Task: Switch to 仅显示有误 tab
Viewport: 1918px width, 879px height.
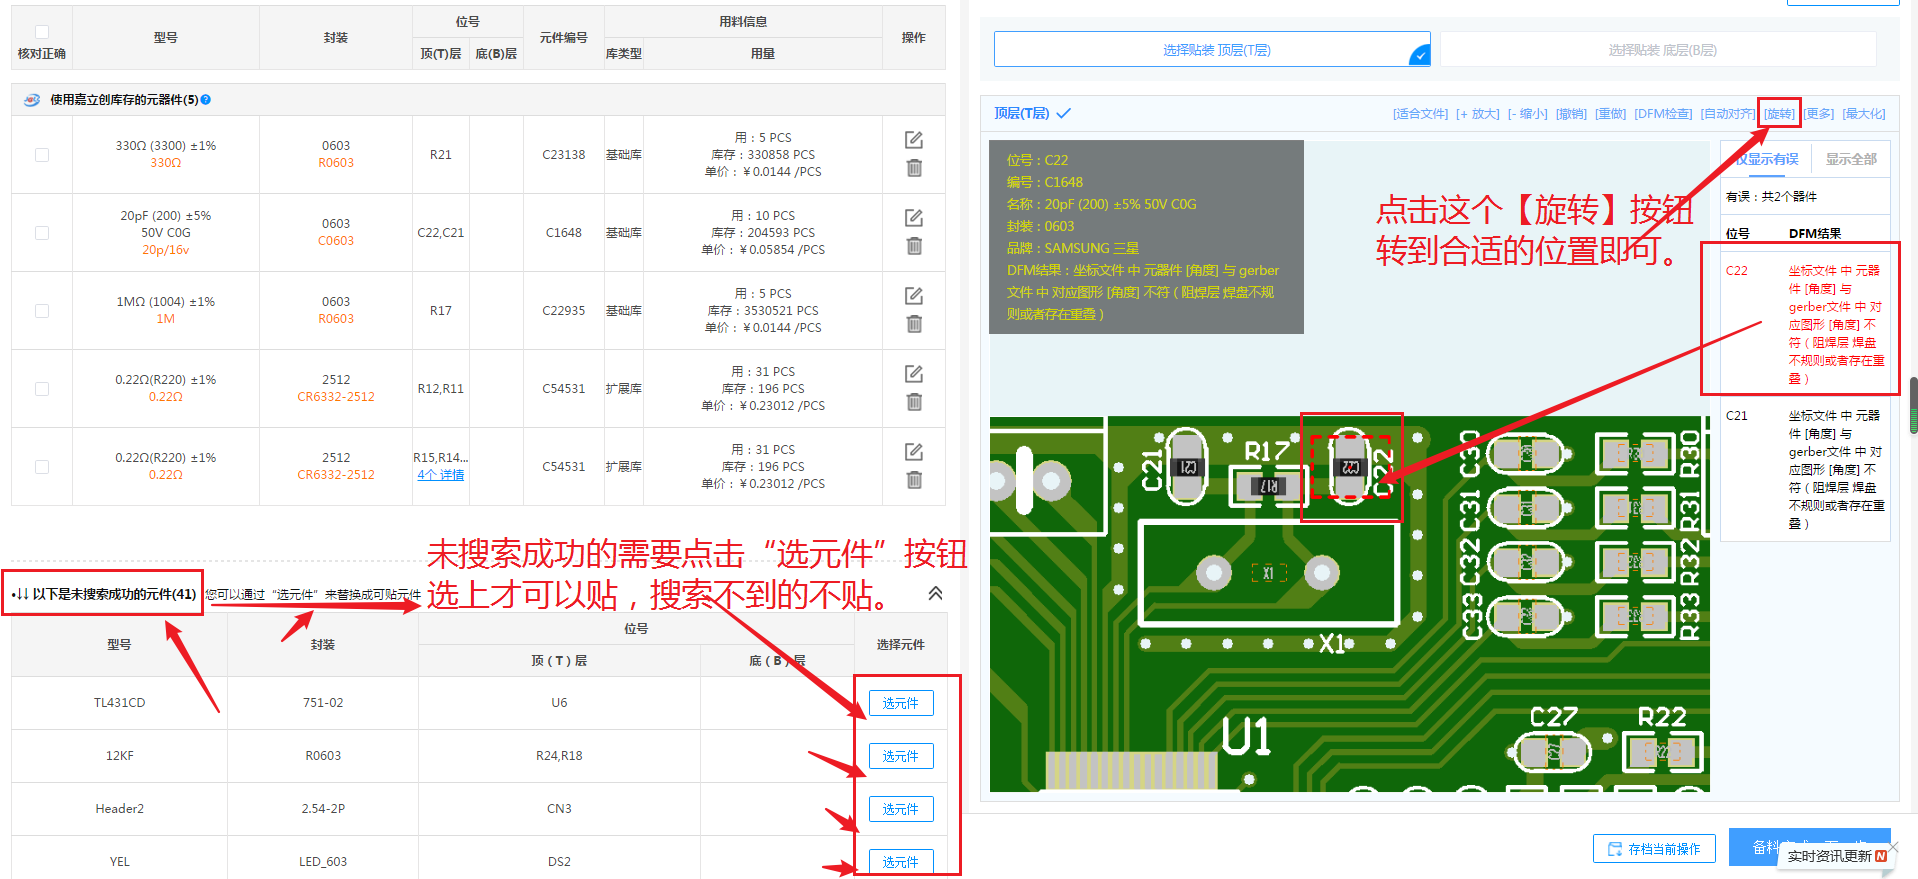Action: click(1766, 159)
